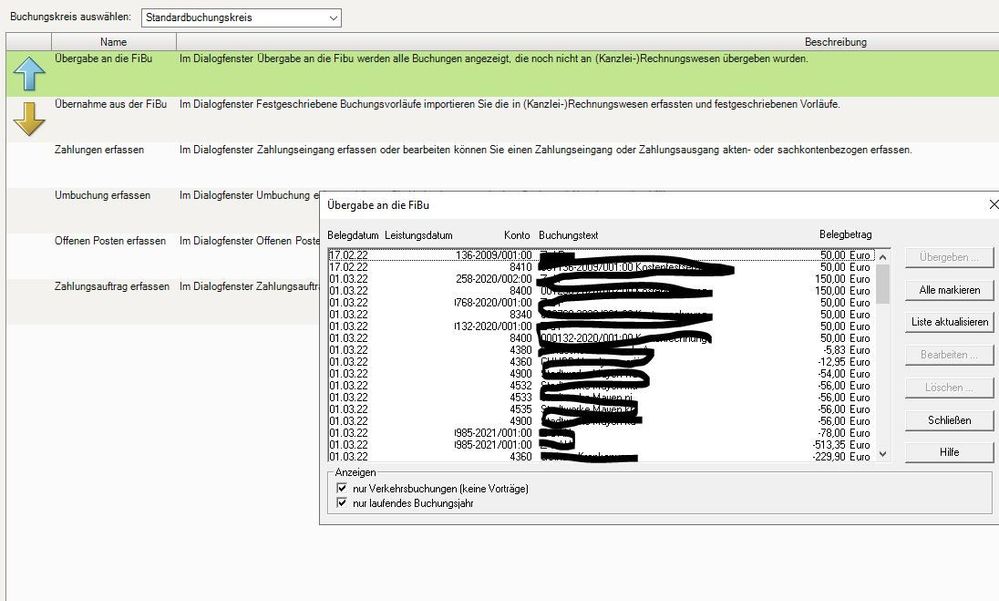
Task: Select the 'Zahlungen erfassen' row
Action: pyautogui.click(x=502, y=164)
